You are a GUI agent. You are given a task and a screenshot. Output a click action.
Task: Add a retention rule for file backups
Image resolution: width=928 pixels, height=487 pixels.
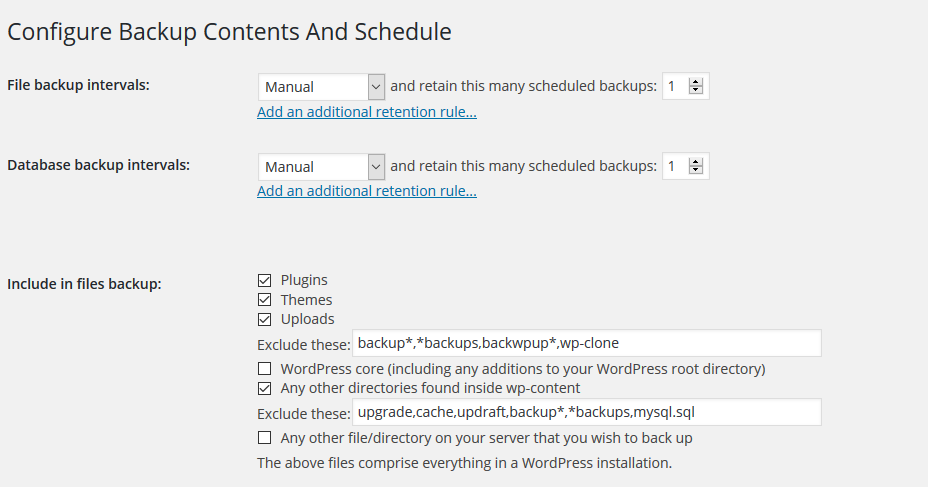coord(367,112)
